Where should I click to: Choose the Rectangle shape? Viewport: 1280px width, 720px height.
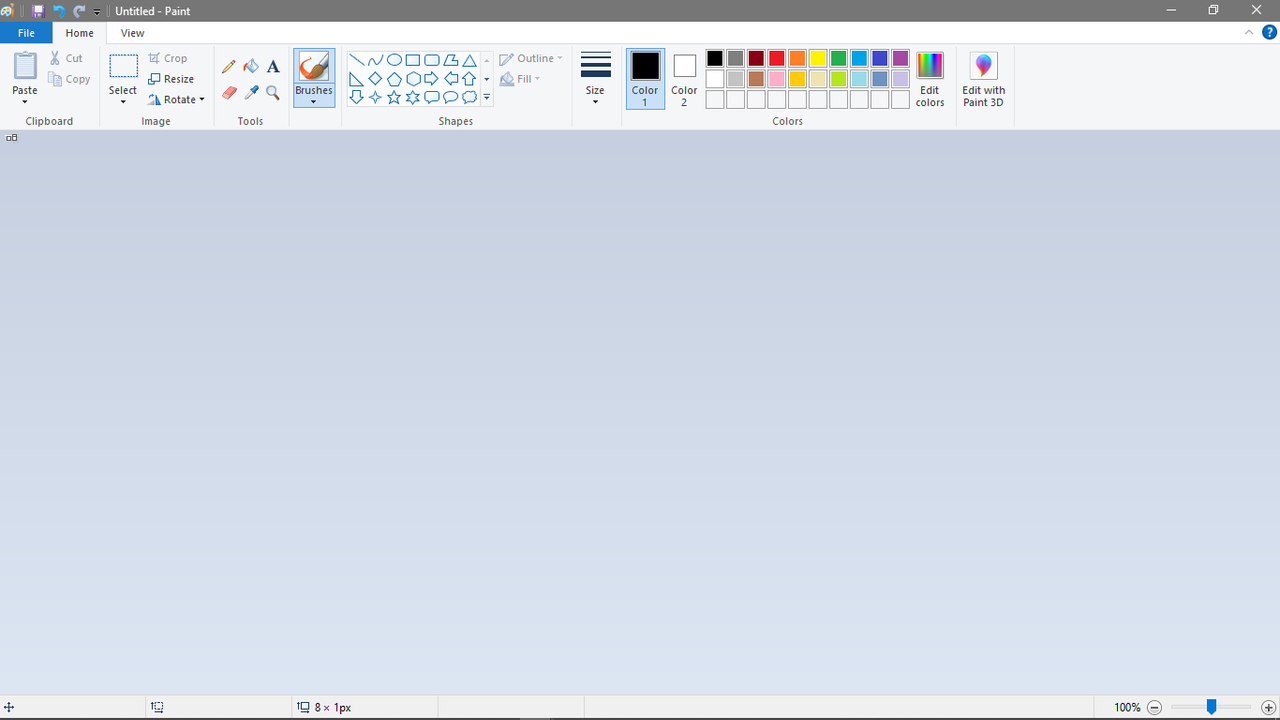coord(413,60)
